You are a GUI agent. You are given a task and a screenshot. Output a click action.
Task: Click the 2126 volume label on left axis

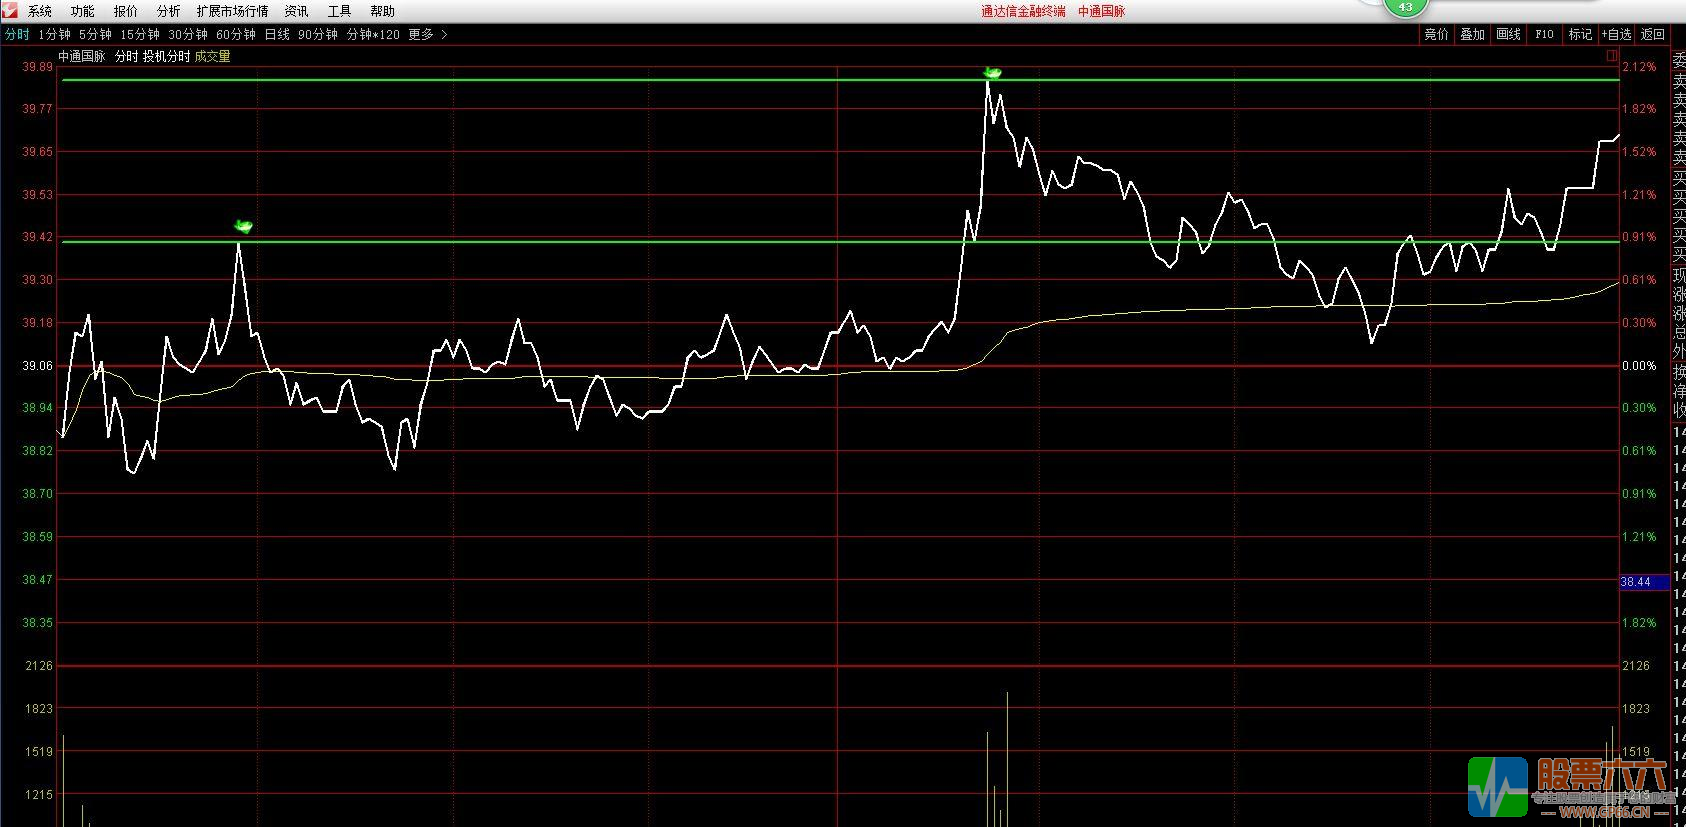click(x=40, y=665)
